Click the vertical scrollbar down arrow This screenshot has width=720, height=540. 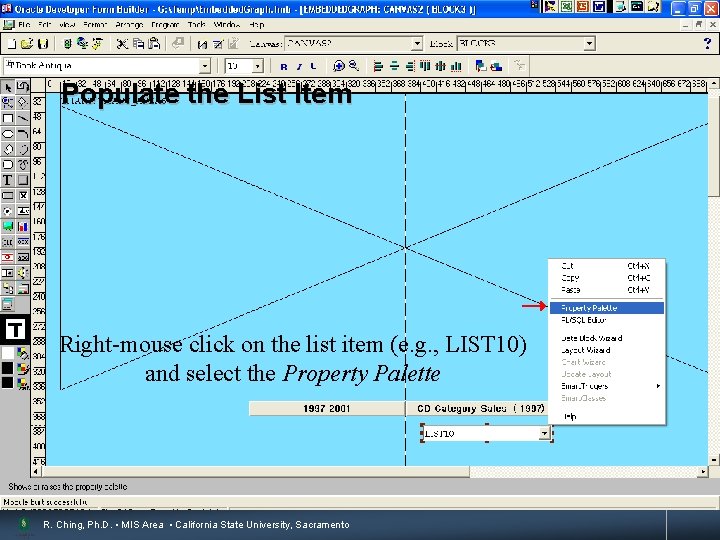point(713,460)
